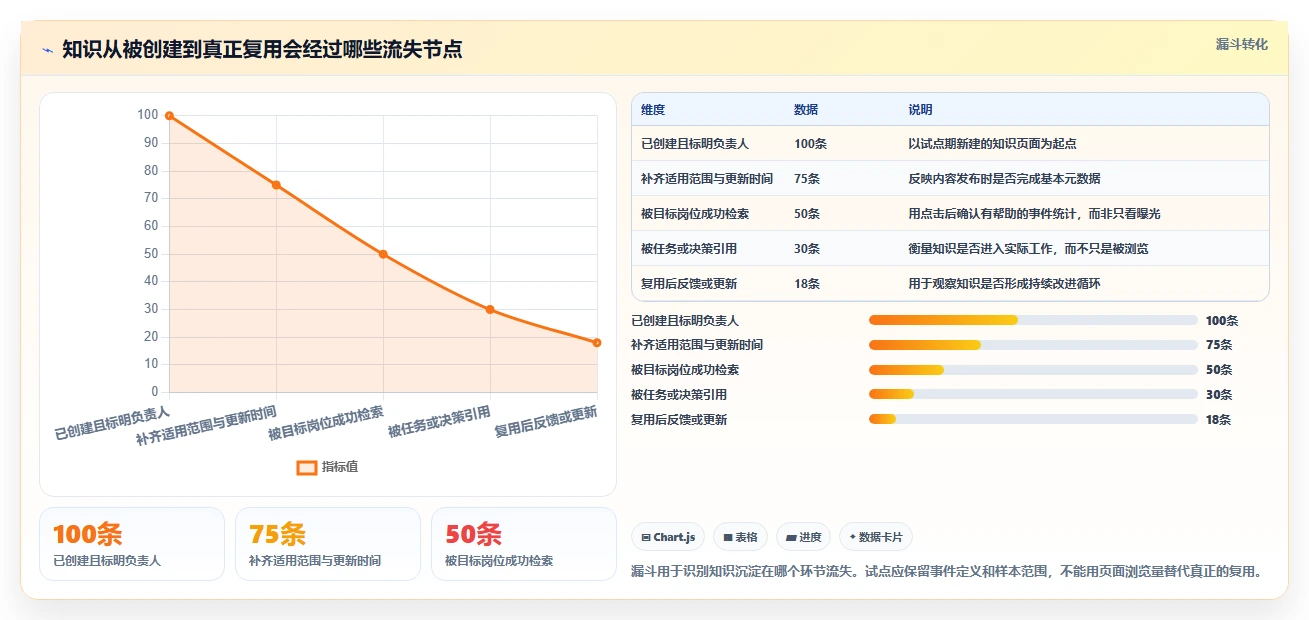
Task: Click the 数据卡片 chip
Action: pyautogui.click(x=875, y=537)
